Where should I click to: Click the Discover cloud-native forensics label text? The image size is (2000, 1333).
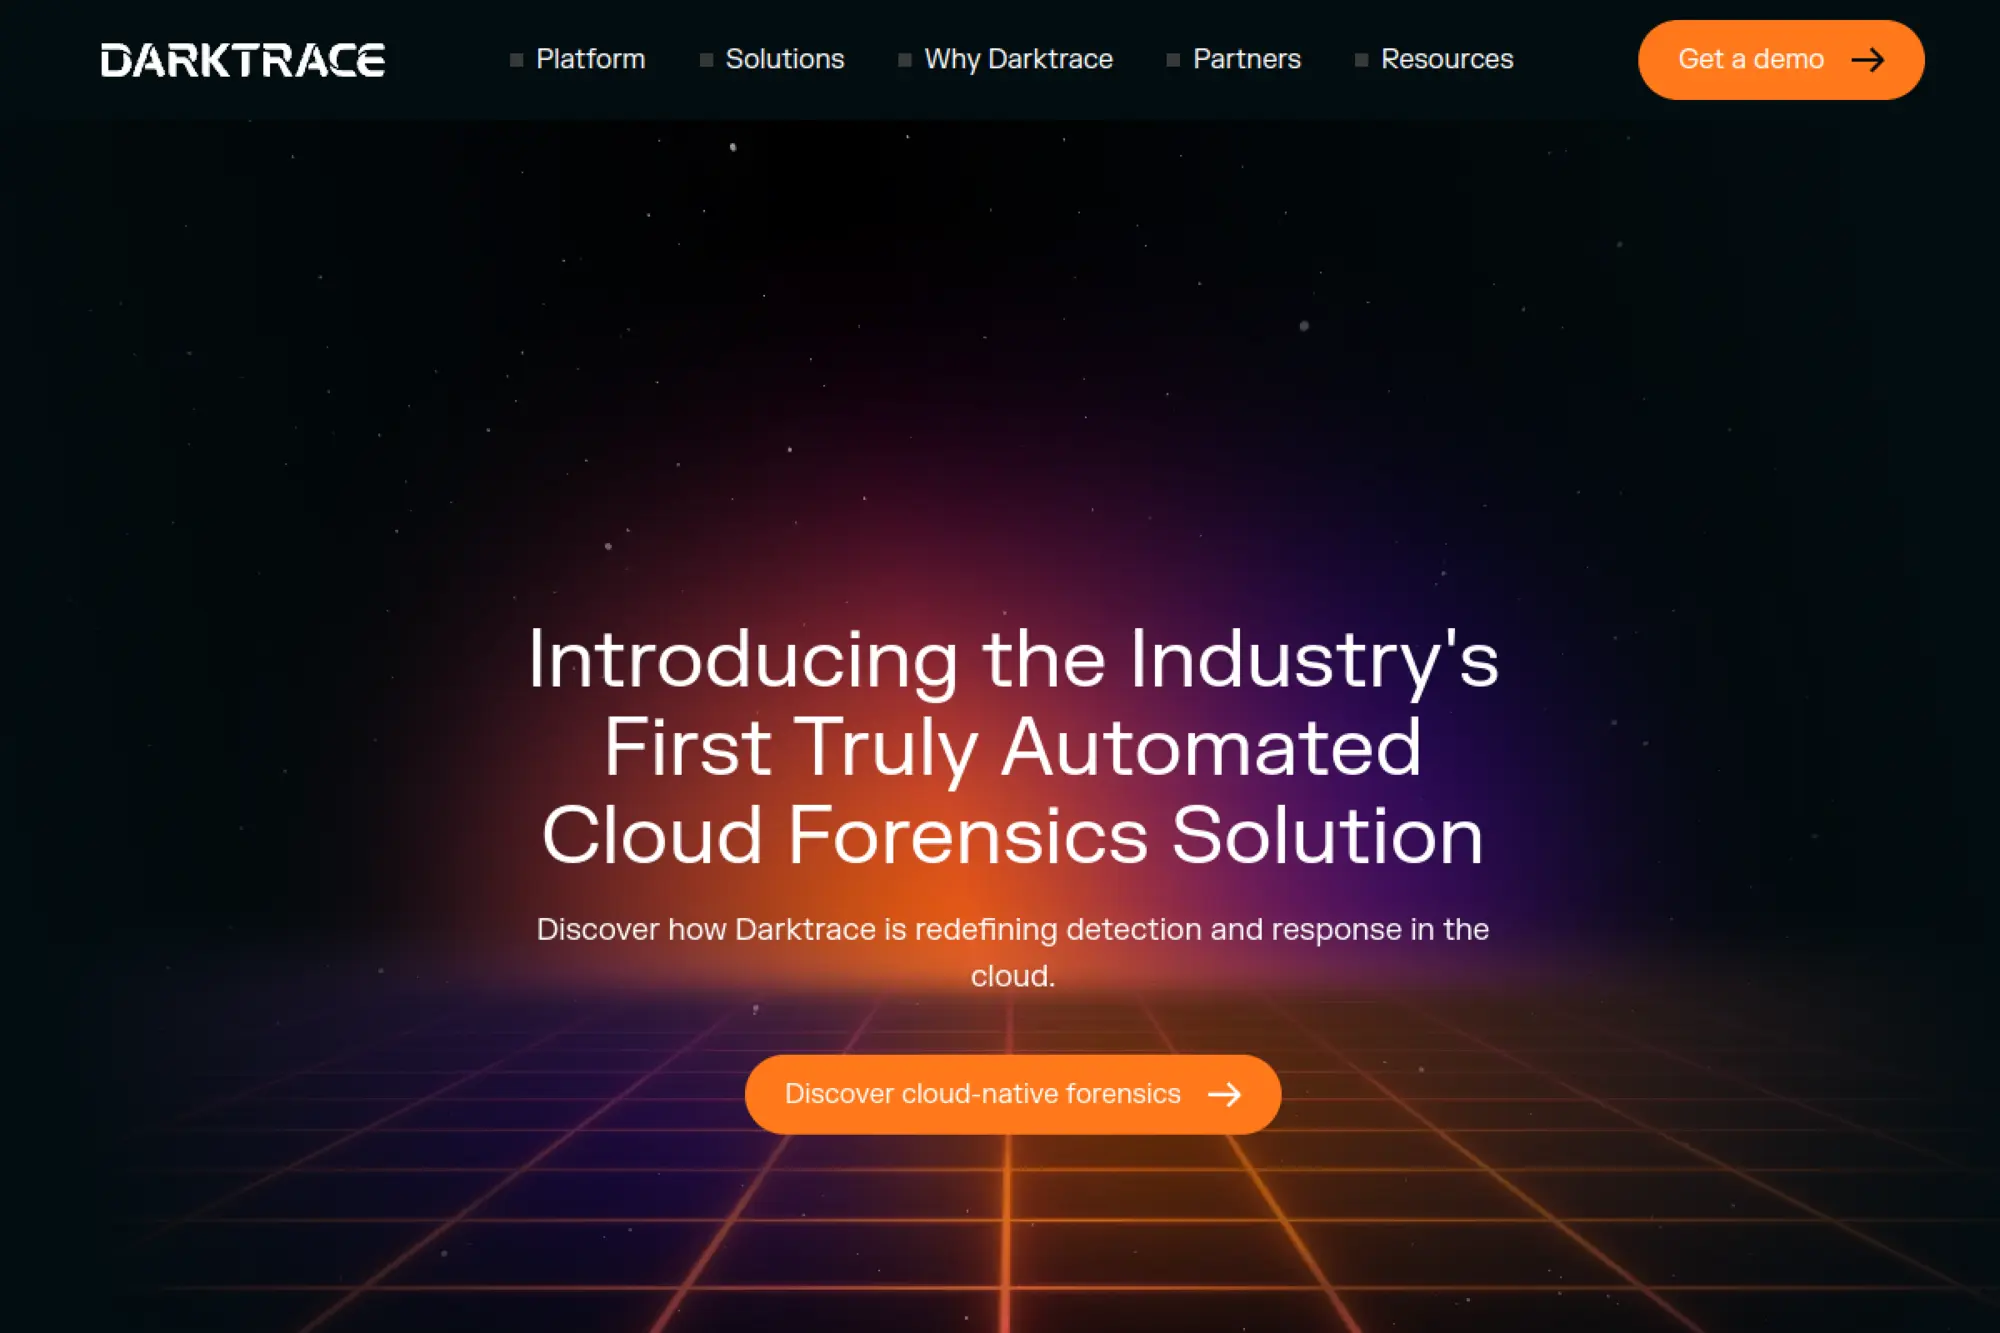982,1094
